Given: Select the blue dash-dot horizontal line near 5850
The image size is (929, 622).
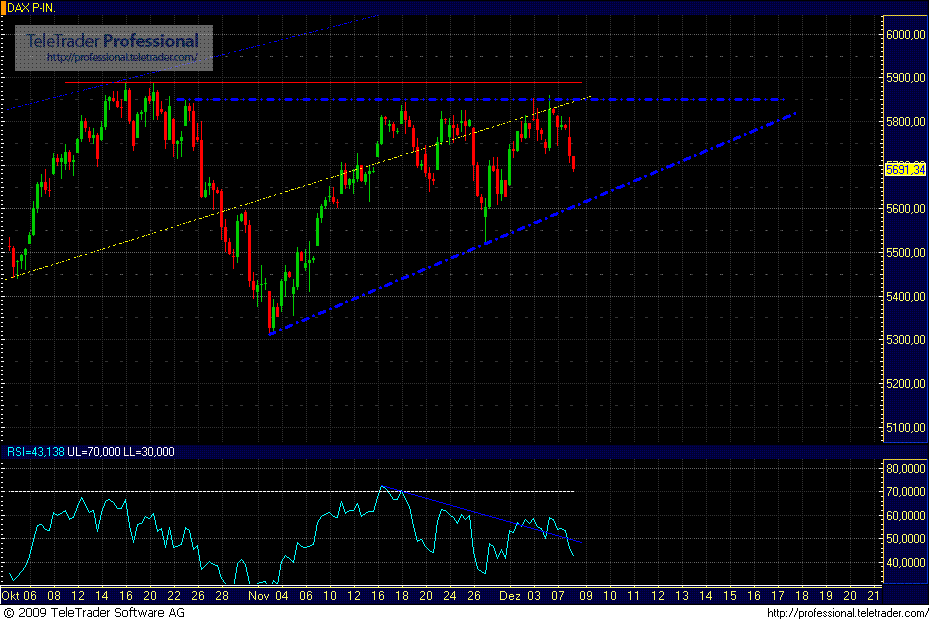Looking at the screenshot, I should [480, 100].
